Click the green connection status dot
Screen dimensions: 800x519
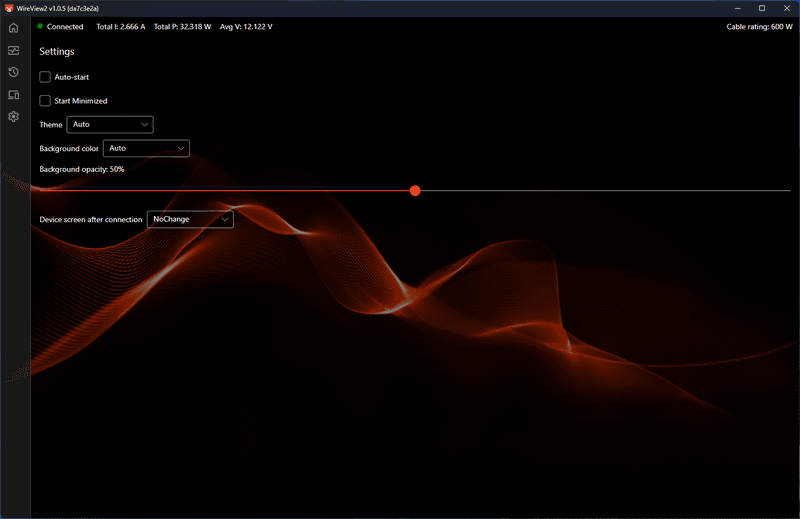pos(40,26)
